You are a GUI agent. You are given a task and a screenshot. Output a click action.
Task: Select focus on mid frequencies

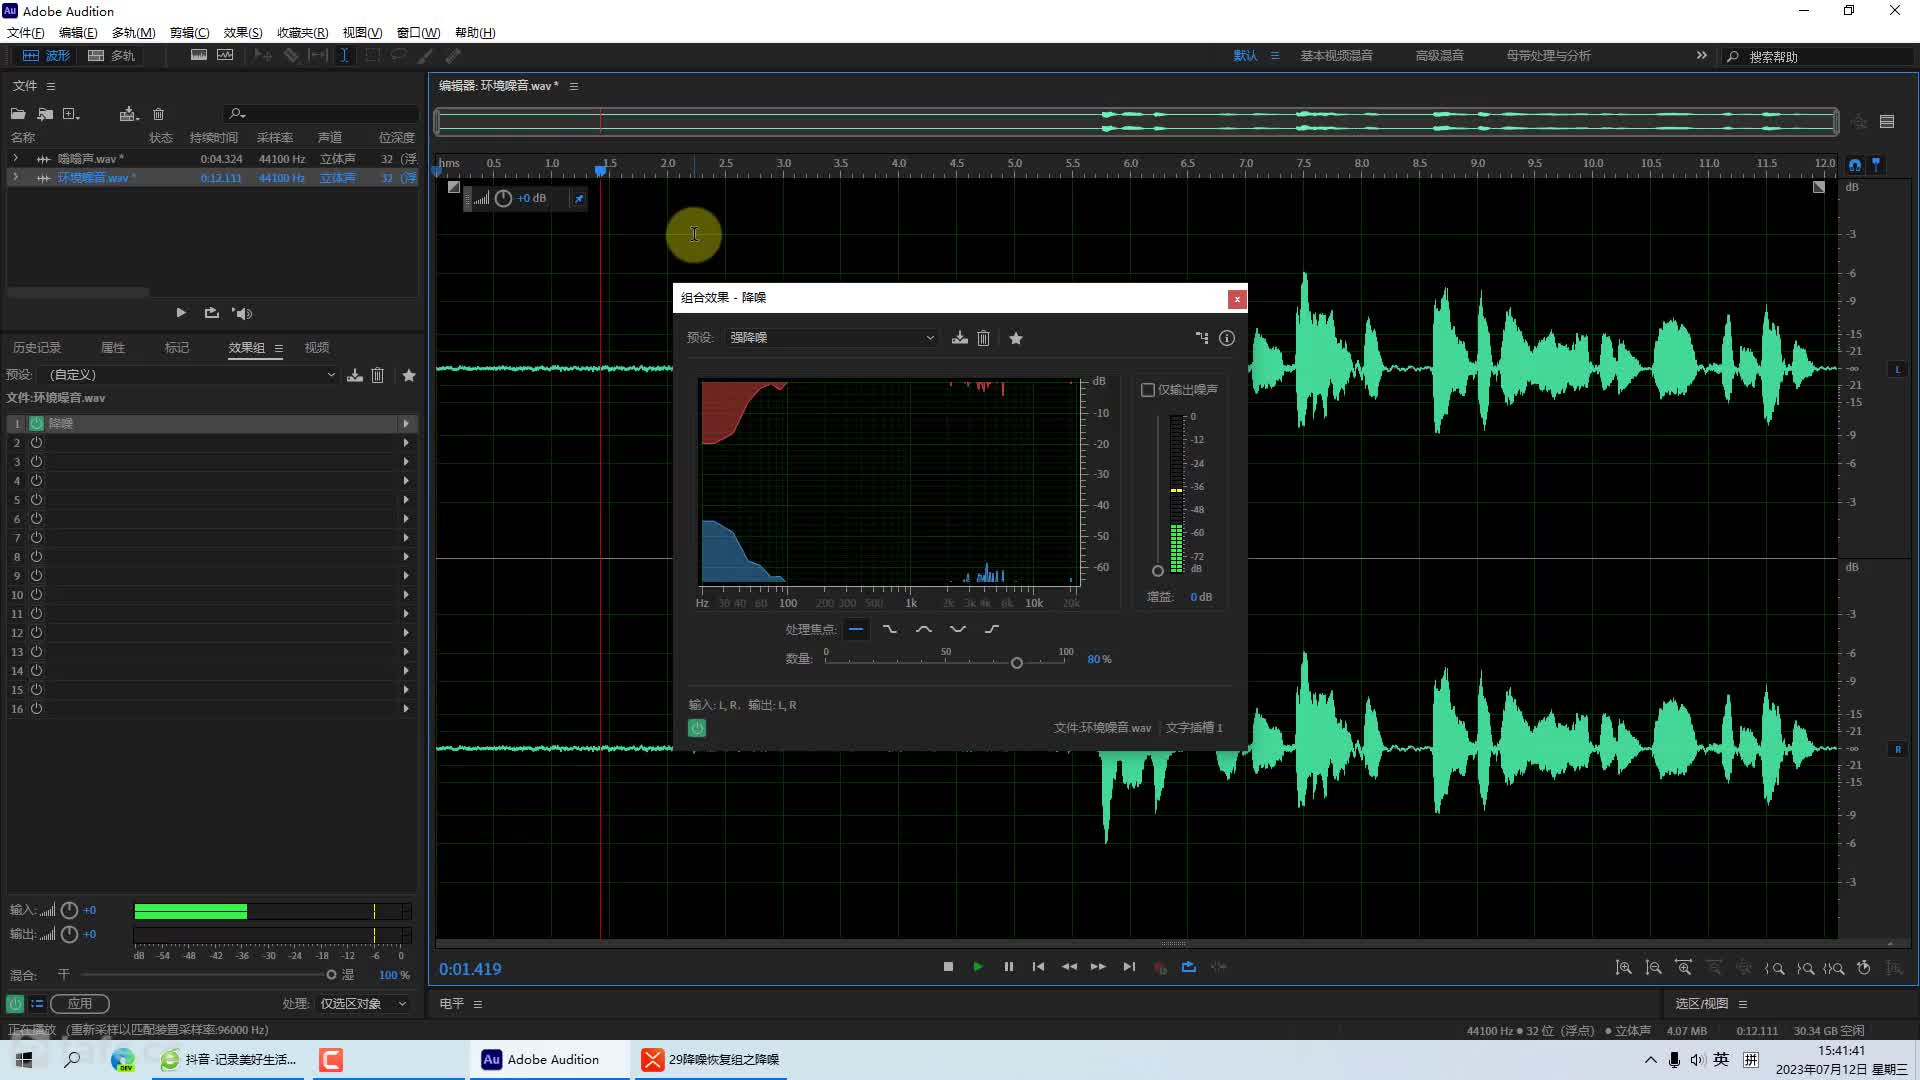point(924,629)
